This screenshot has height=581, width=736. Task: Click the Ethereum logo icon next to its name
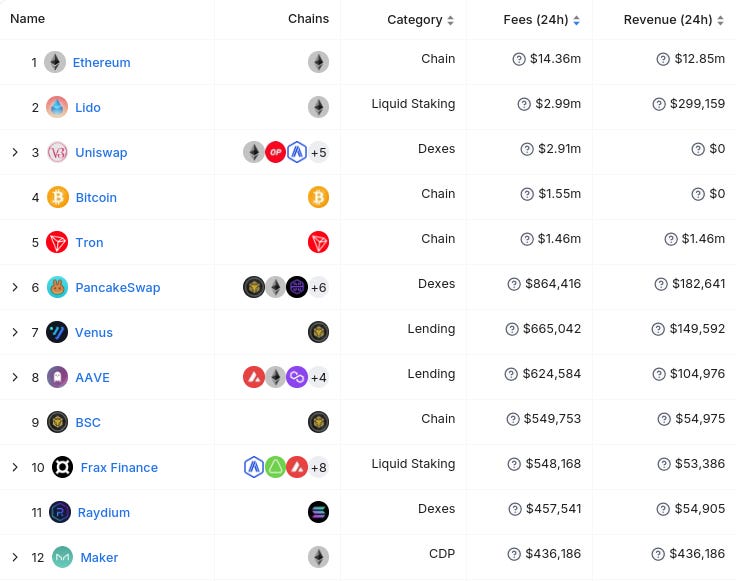[55, 62]
